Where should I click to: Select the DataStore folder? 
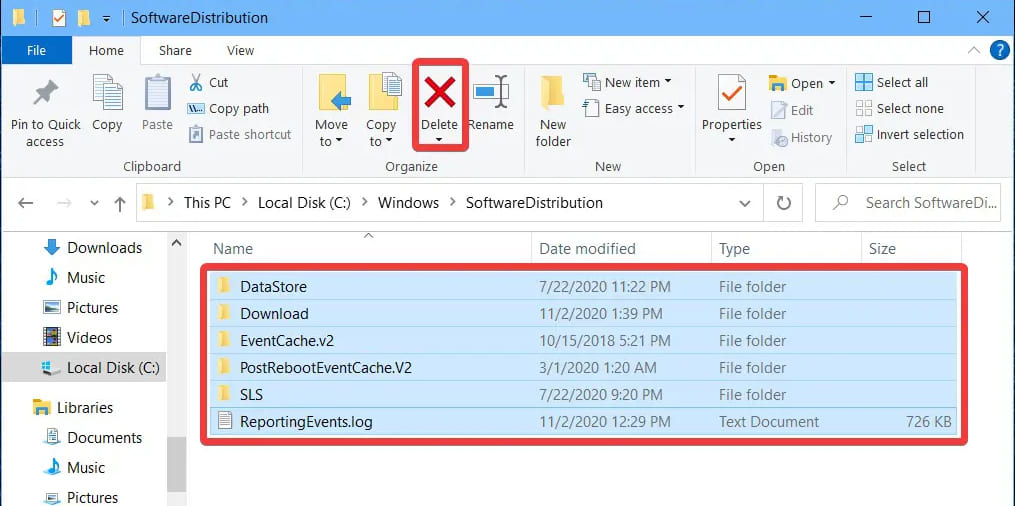pyautogui.click(x=583, y=286)
